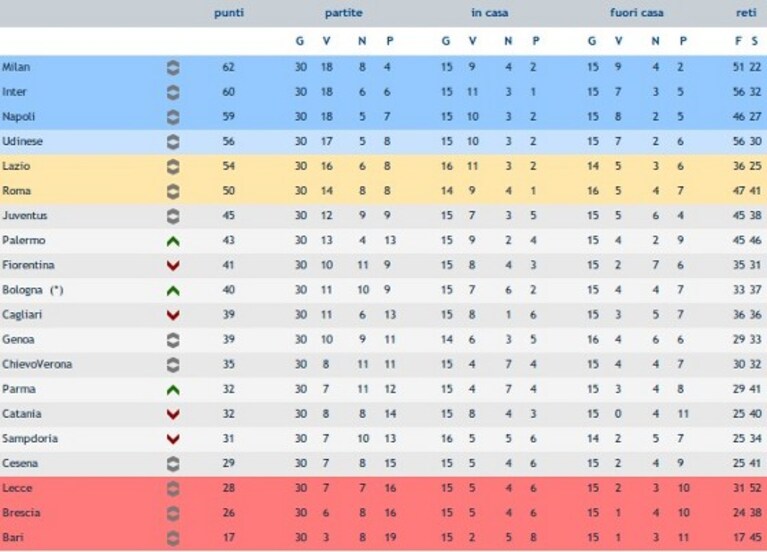Select the 'punti' column header

pos(229,13)
